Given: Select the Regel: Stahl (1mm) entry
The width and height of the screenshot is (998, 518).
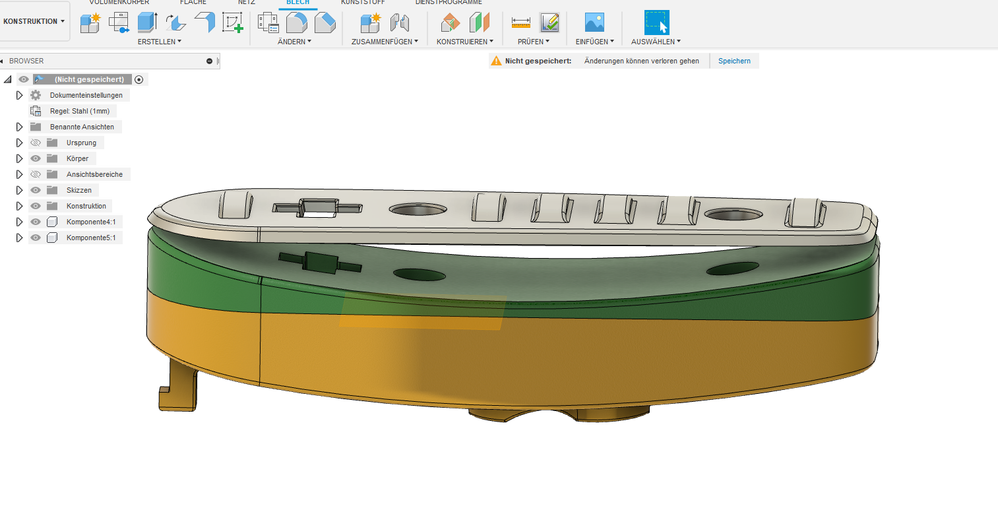Looking at the screenshot, I should [80, 111].
